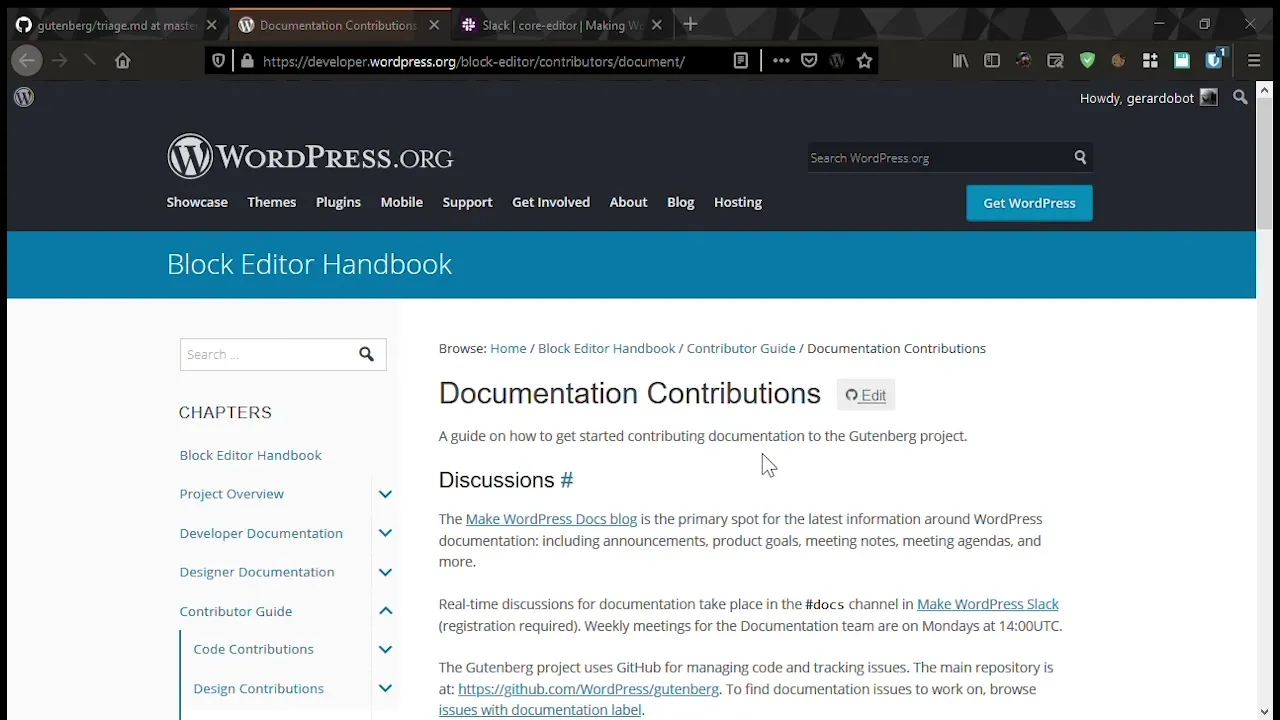Open page actions three-dot menu

click(781, 61)
